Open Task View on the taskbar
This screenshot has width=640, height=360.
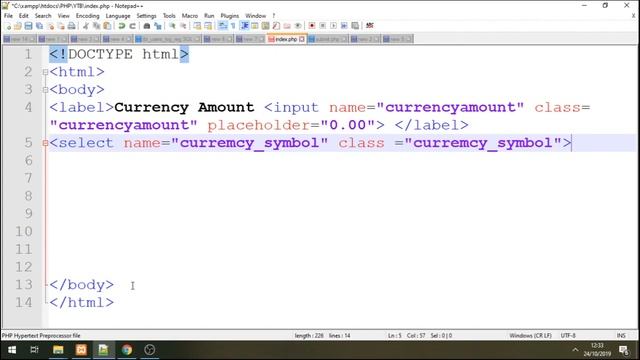pyautogui.click(x=34, y=350)
